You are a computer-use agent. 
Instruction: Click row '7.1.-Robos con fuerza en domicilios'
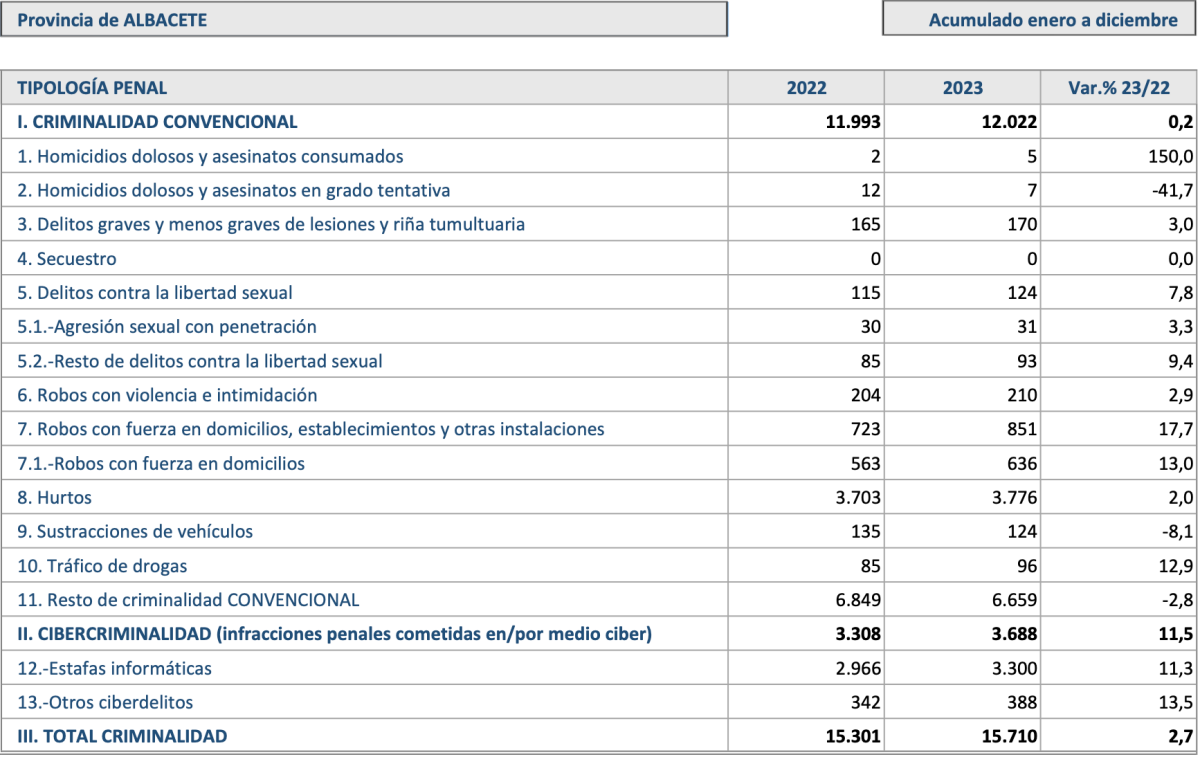[x=599, y=462]
